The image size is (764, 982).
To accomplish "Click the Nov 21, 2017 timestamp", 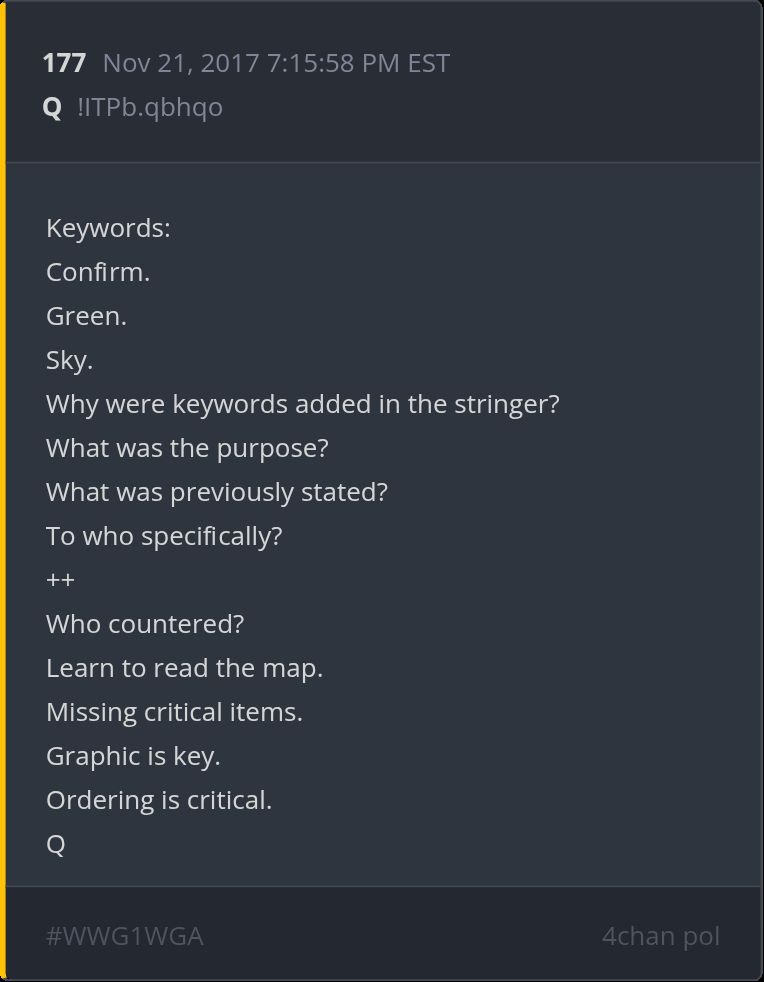I will [x=276, y=63].
